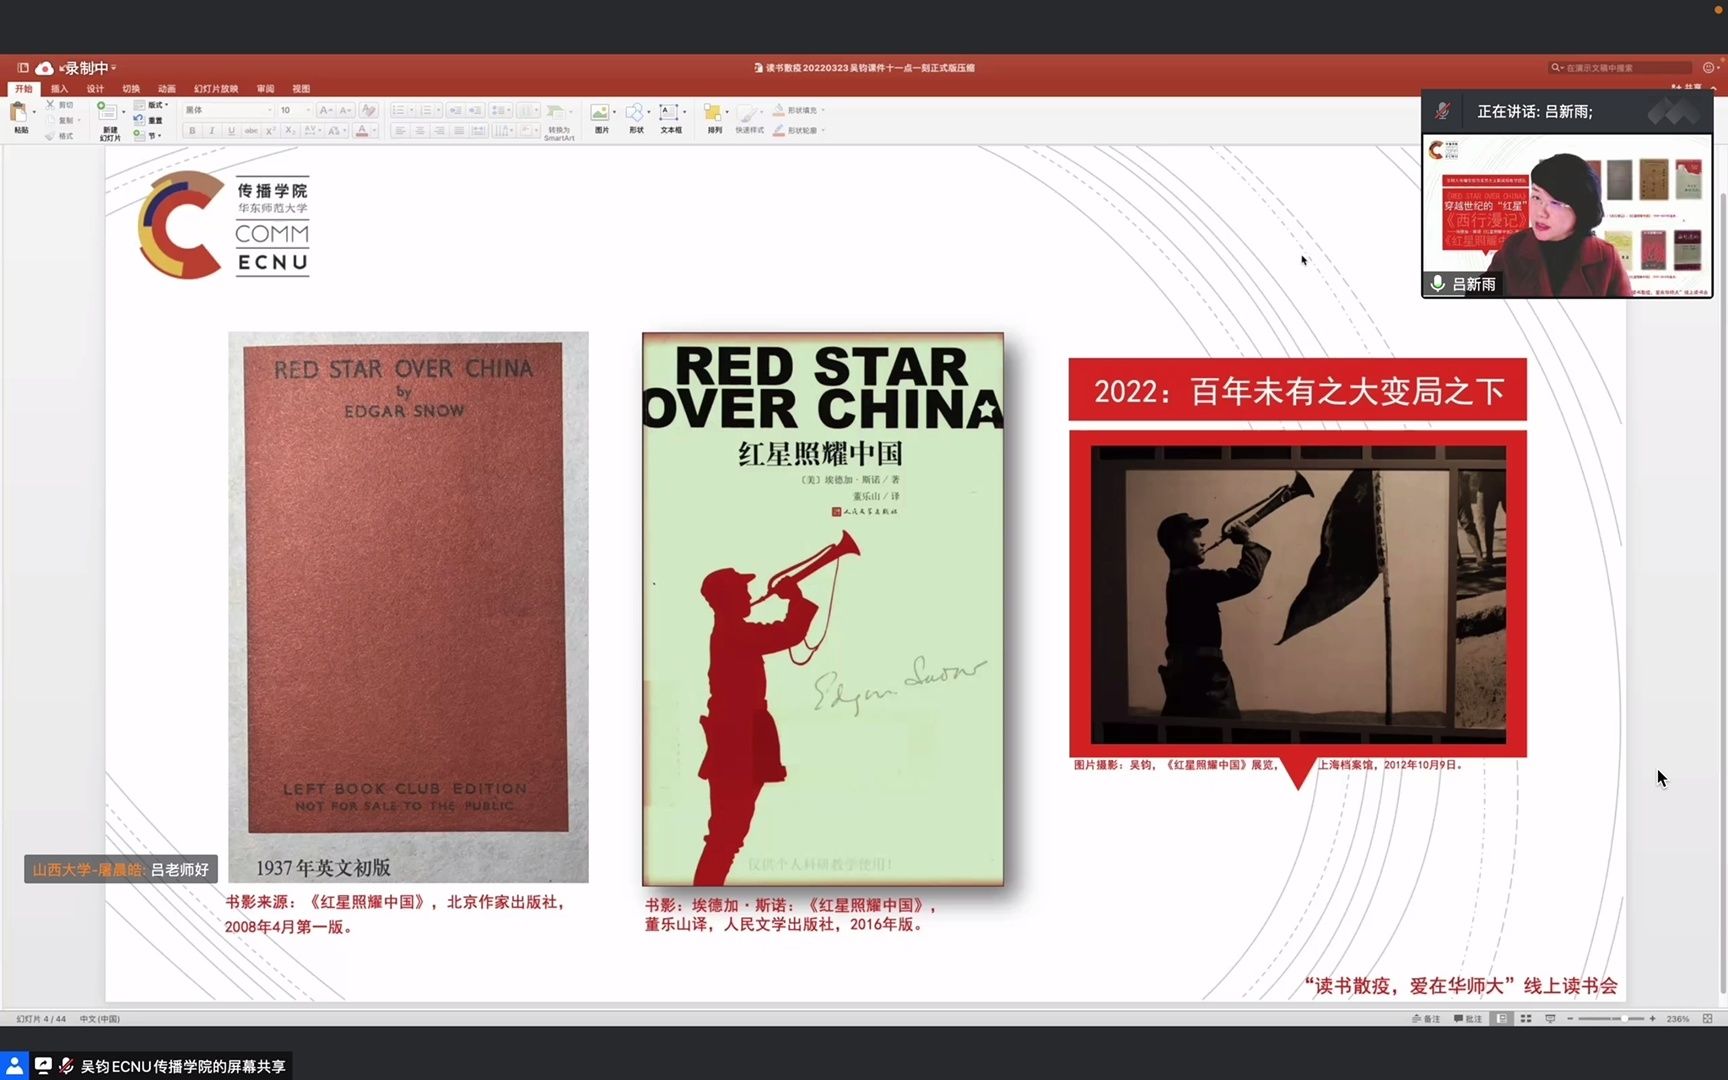
Task: Apply strikethrough with the abc icon
Action: click(251, 130)
